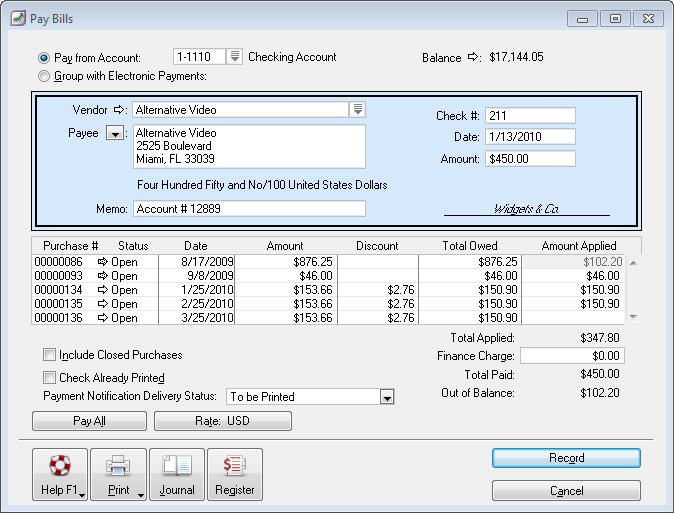The image size is (674, 513).
Task: Click the Total Applied value $347.80
Action: point(600,338)
